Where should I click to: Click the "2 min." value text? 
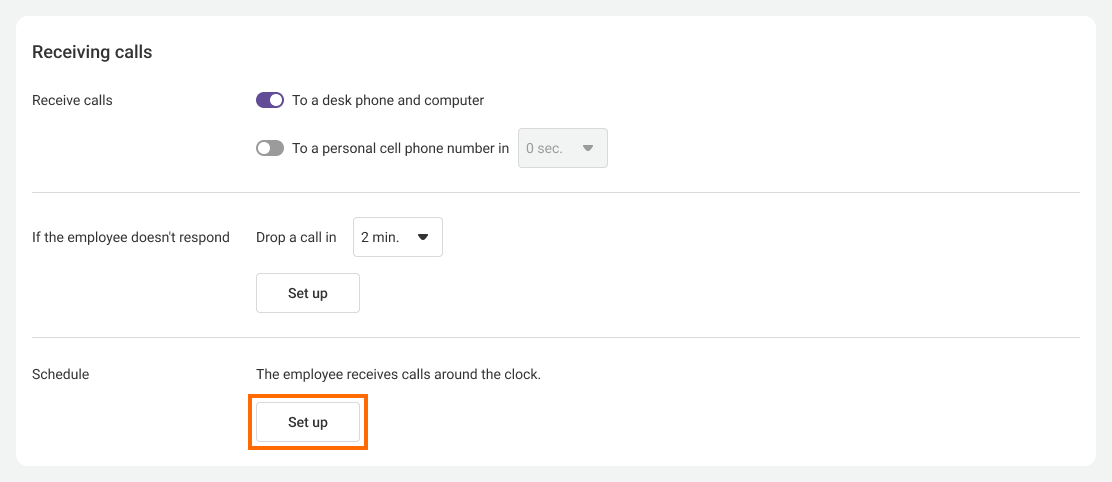coord(380,237)
